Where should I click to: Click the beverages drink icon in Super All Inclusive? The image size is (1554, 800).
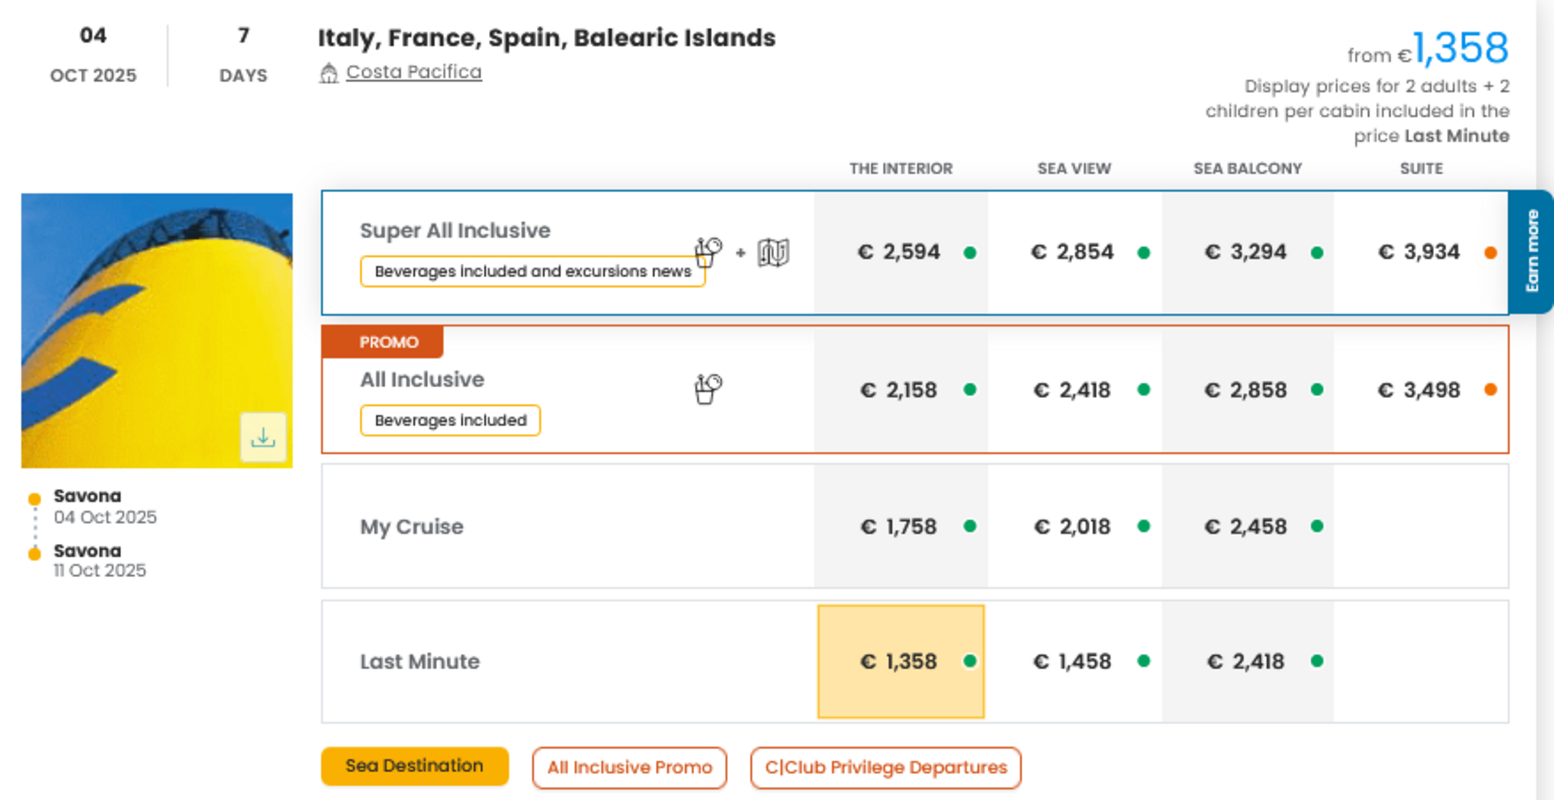tap(709, 252)
